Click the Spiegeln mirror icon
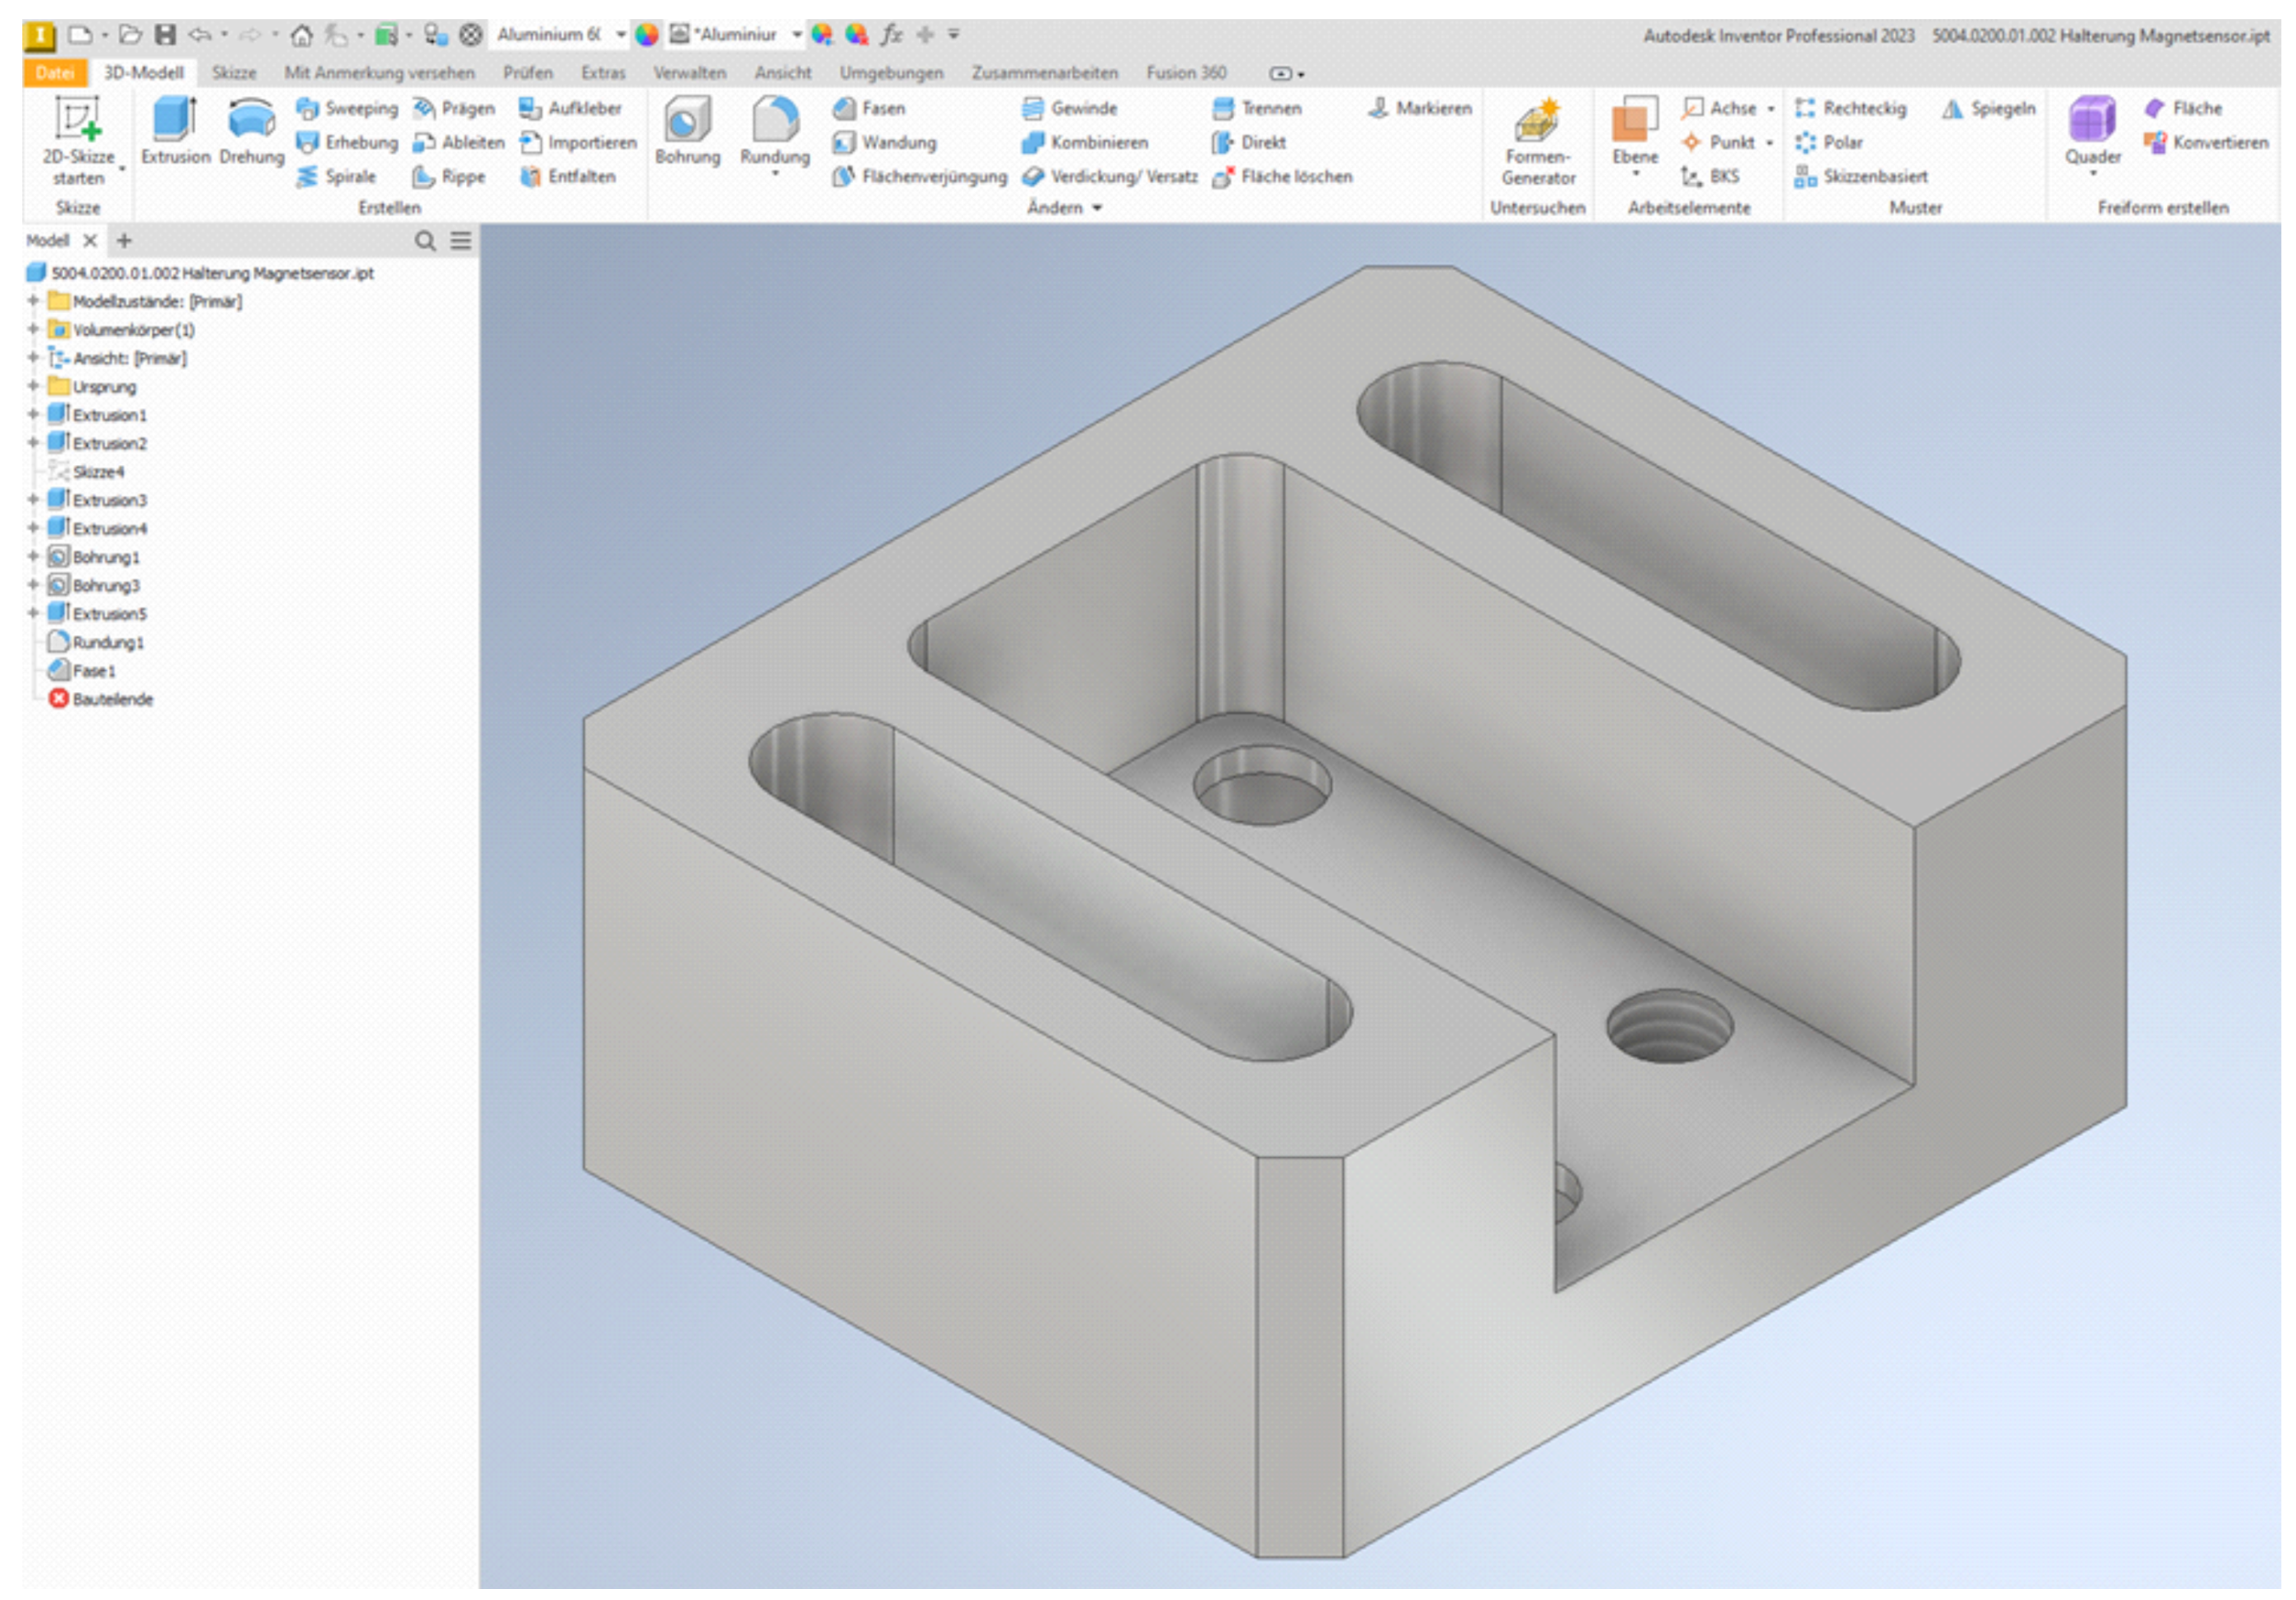The image size is (2296, 1600). pyautogui.click(x=1951, y=108)
